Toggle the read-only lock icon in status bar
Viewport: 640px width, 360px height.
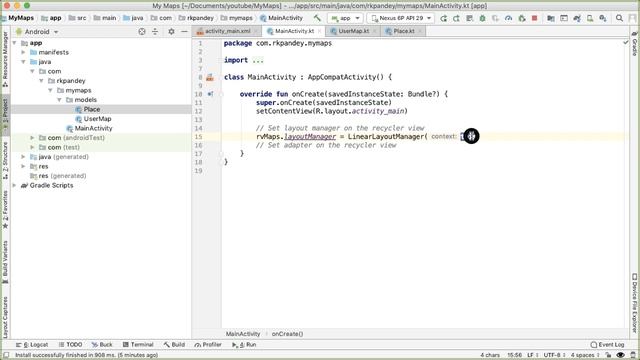[x=608, y=355]
